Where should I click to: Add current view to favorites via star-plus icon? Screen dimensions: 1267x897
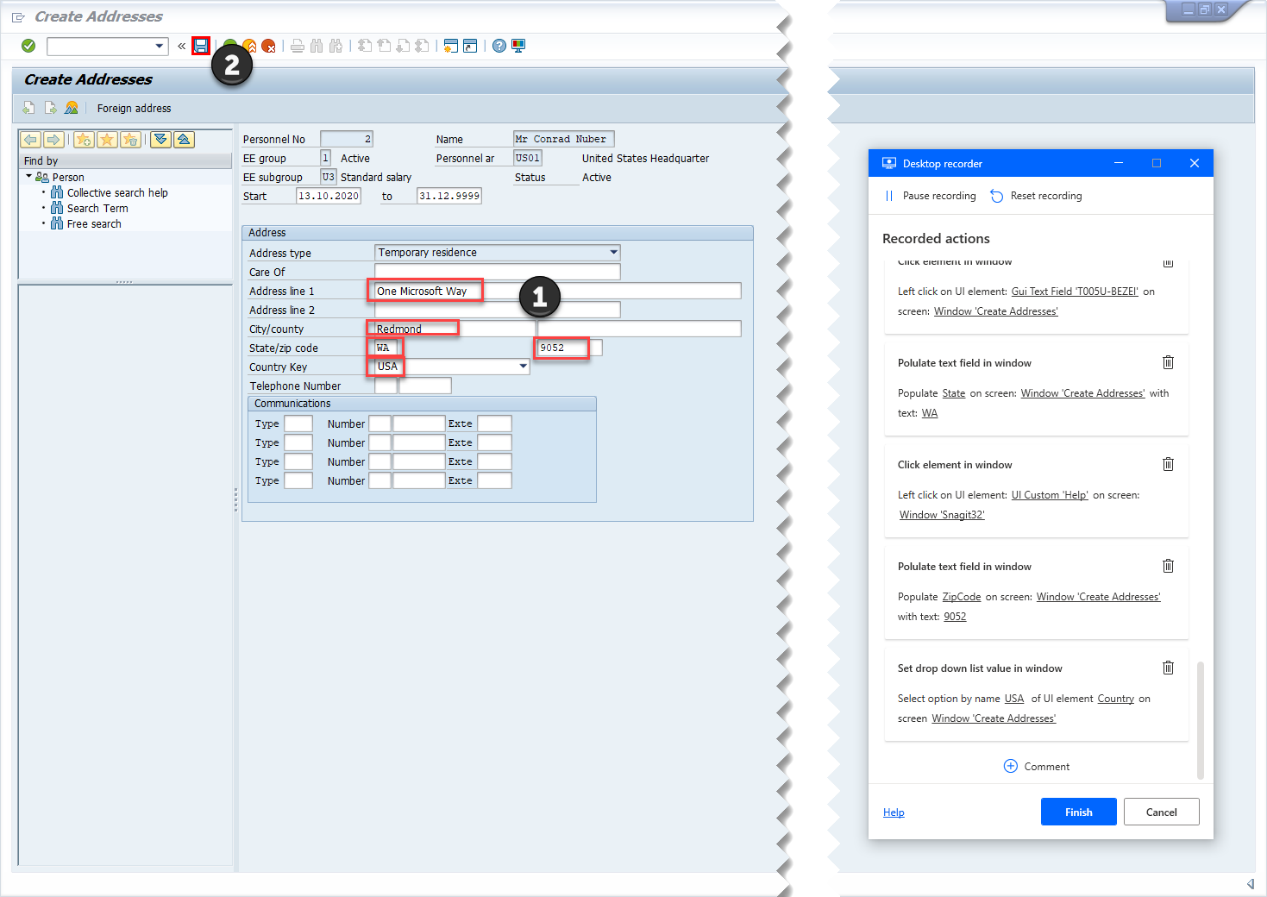[84, 139]
